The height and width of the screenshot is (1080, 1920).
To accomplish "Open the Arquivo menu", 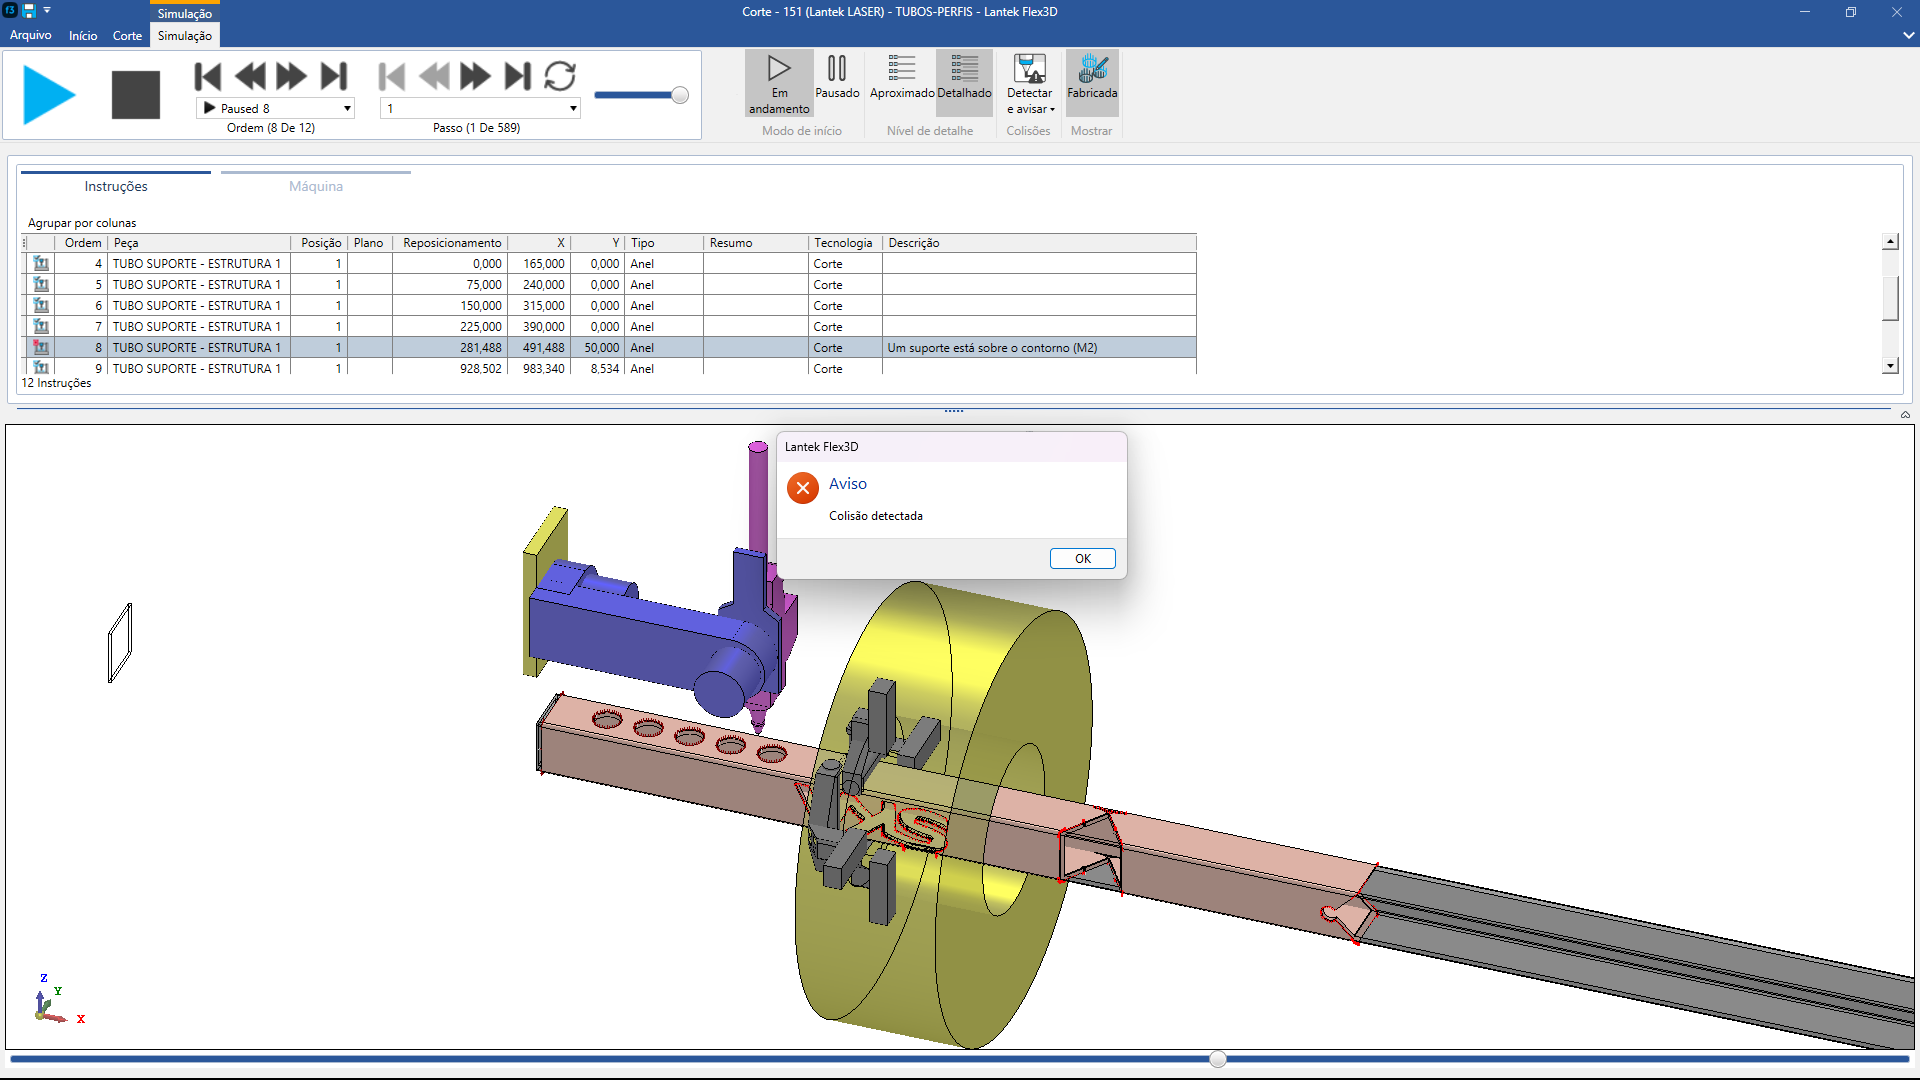I will point(31,35).
